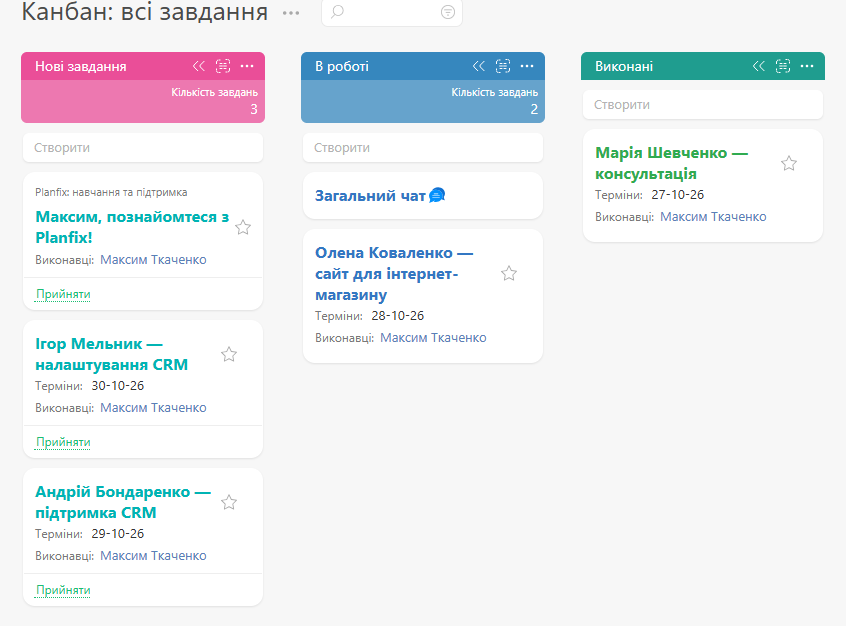The width and height of the screenshot is (846, 626).
Task: Collapse the Нові завдання column
Action: coord(199,66)
